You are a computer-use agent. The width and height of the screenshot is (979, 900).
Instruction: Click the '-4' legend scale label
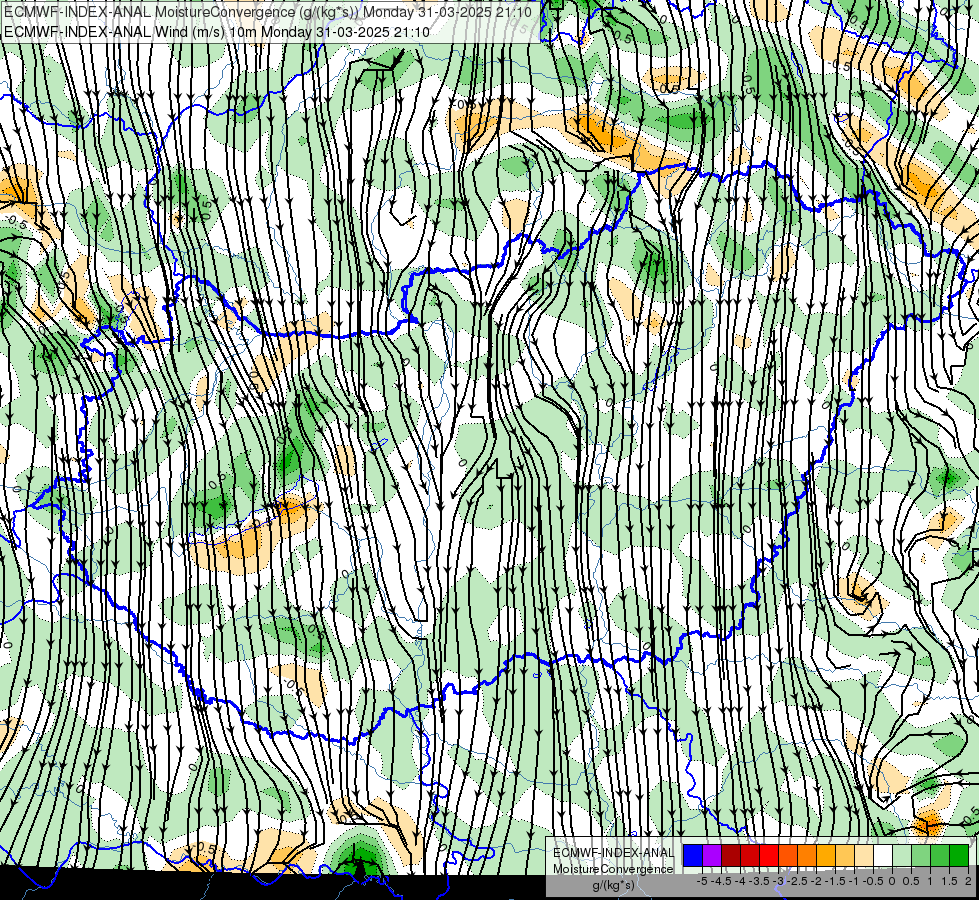click(x=740, y=881)
